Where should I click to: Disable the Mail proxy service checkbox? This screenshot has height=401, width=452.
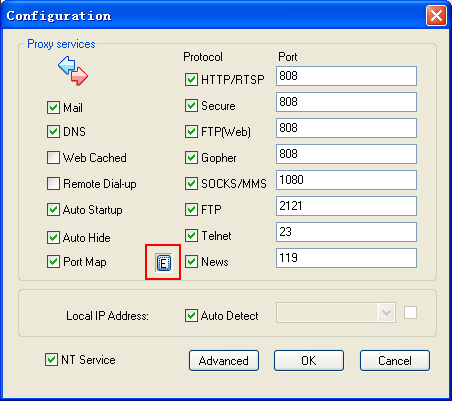[53, 108]
